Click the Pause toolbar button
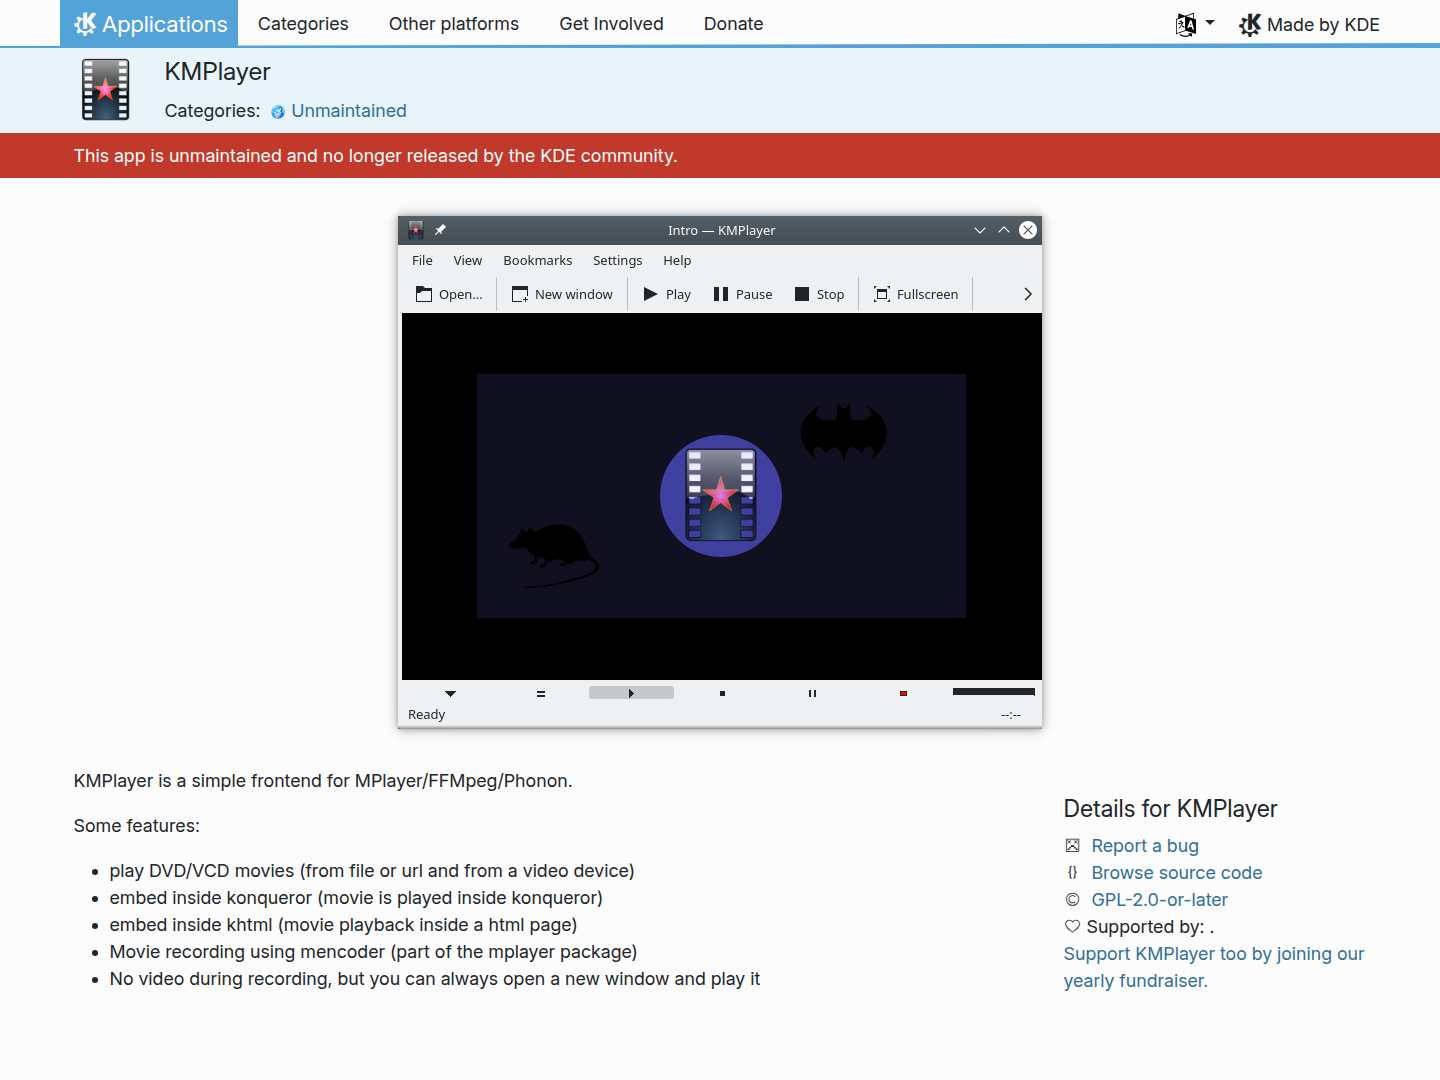The width and height of the screenshot is (1440, 1080). [743, 294]
